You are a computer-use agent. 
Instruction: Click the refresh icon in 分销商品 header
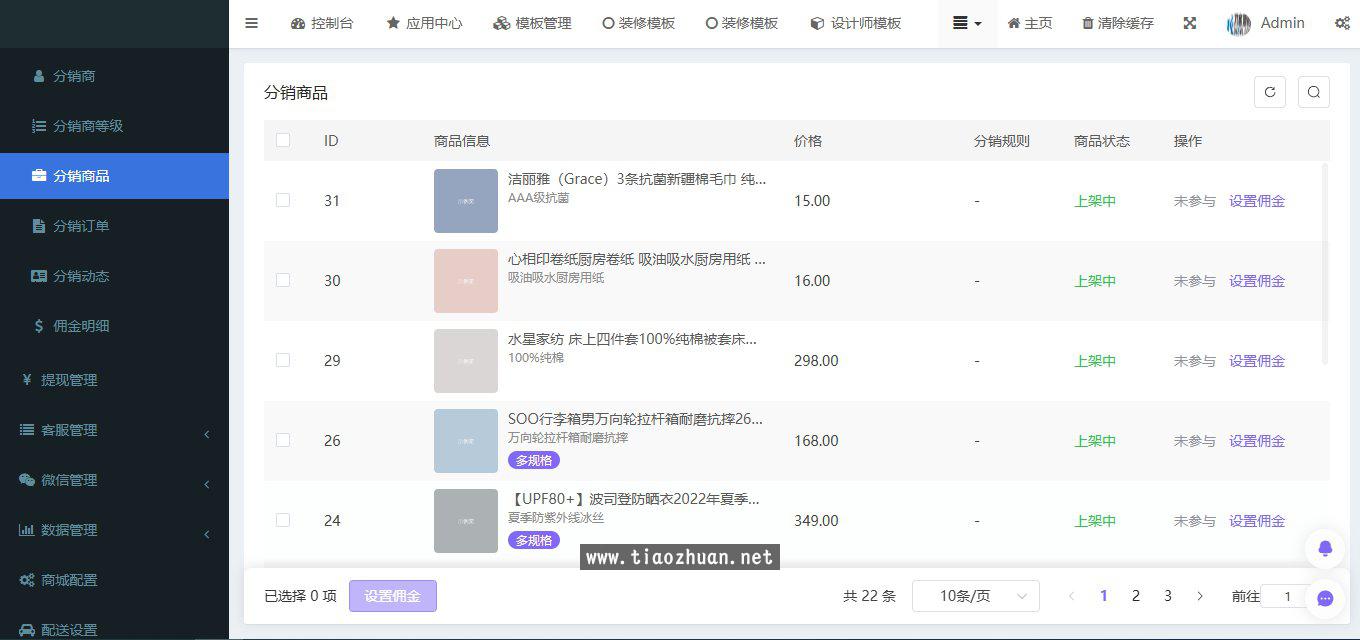pyautogui.click(x=1270, y=92)
